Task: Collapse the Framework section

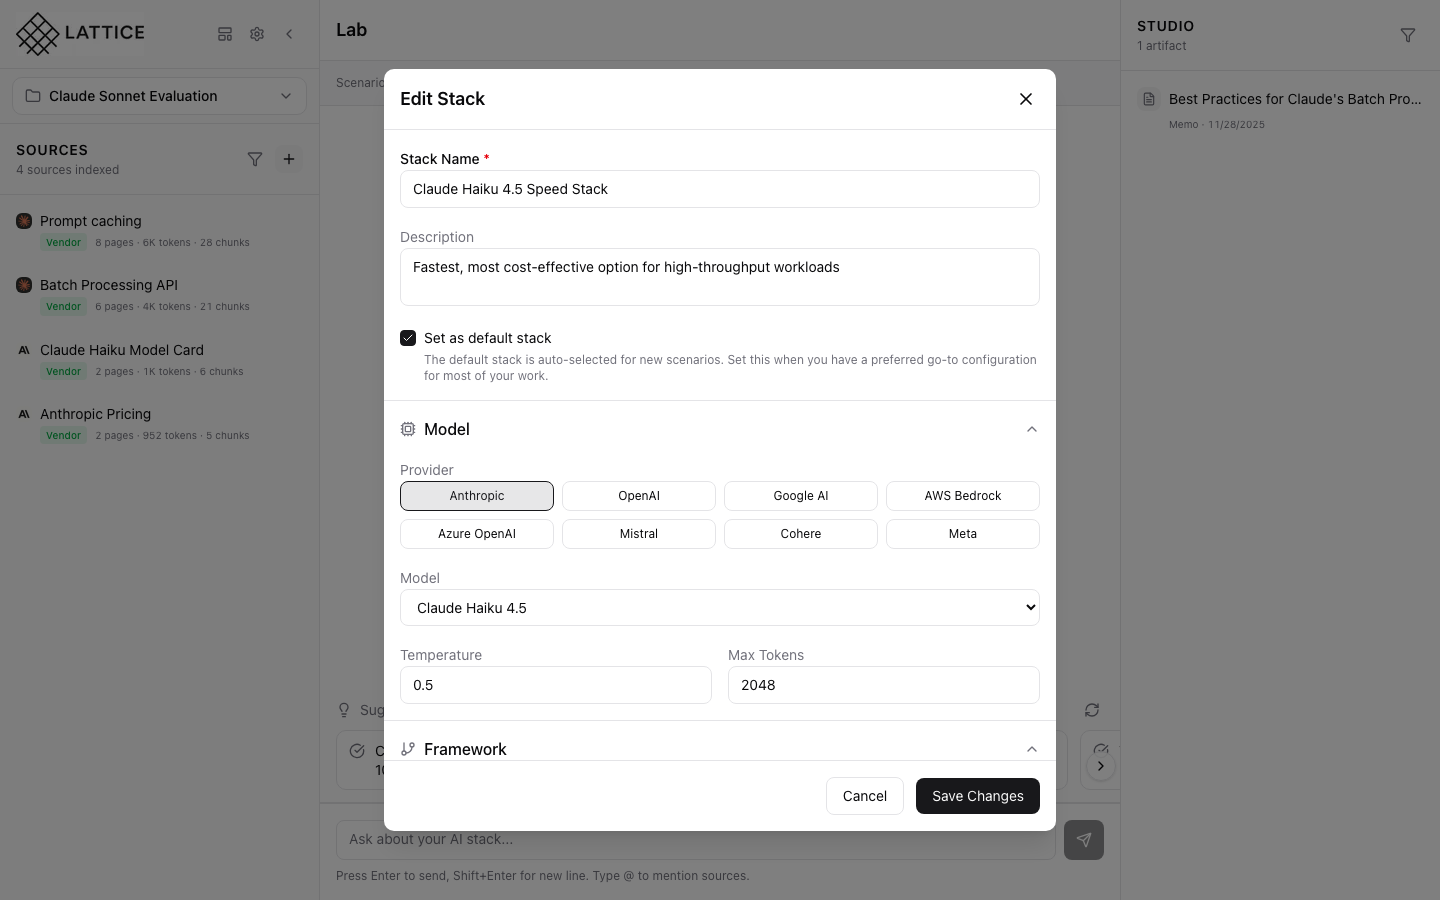Action: [1032, 749]
